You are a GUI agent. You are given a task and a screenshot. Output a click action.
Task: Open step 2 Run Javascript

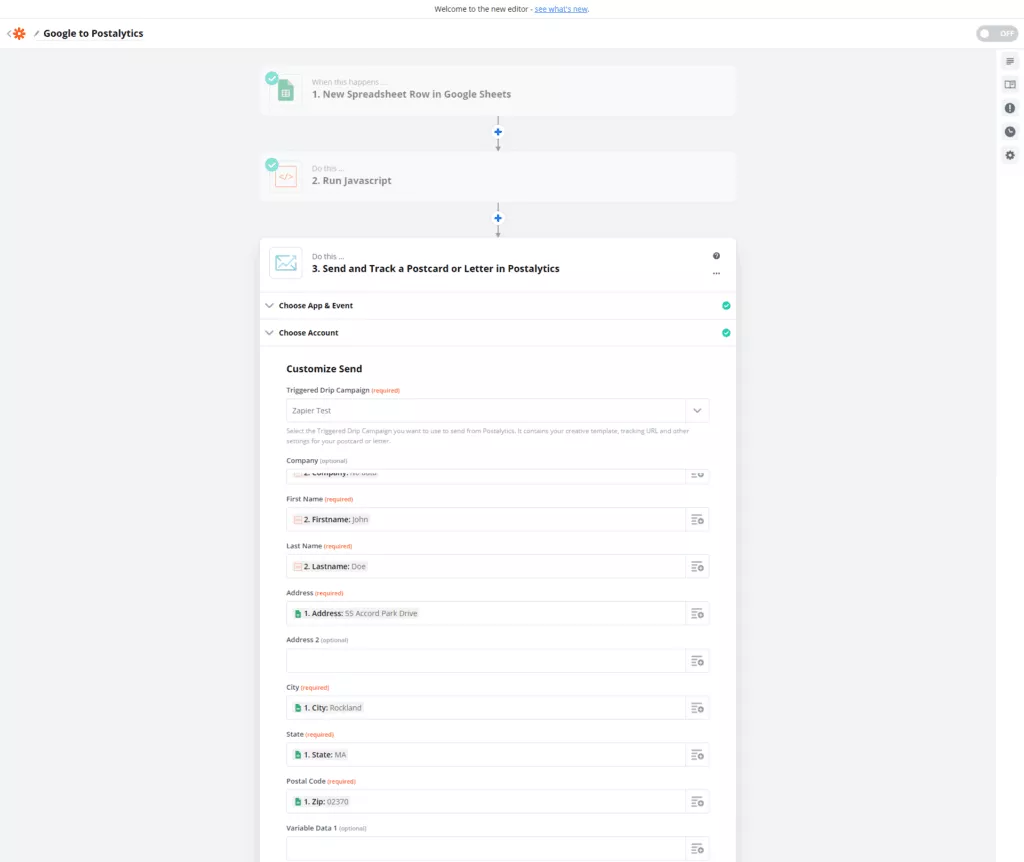(498, 177)
